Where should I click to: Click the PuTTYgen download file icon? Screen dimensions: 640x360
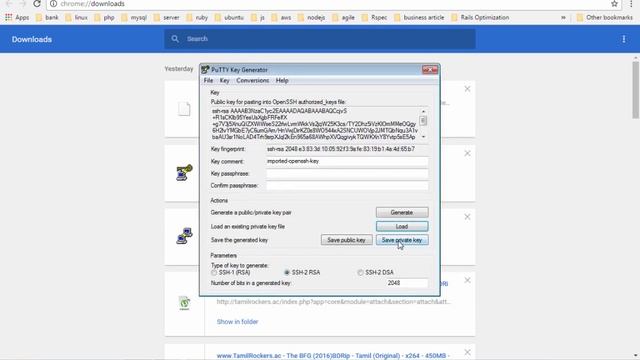tap(184, 173)
